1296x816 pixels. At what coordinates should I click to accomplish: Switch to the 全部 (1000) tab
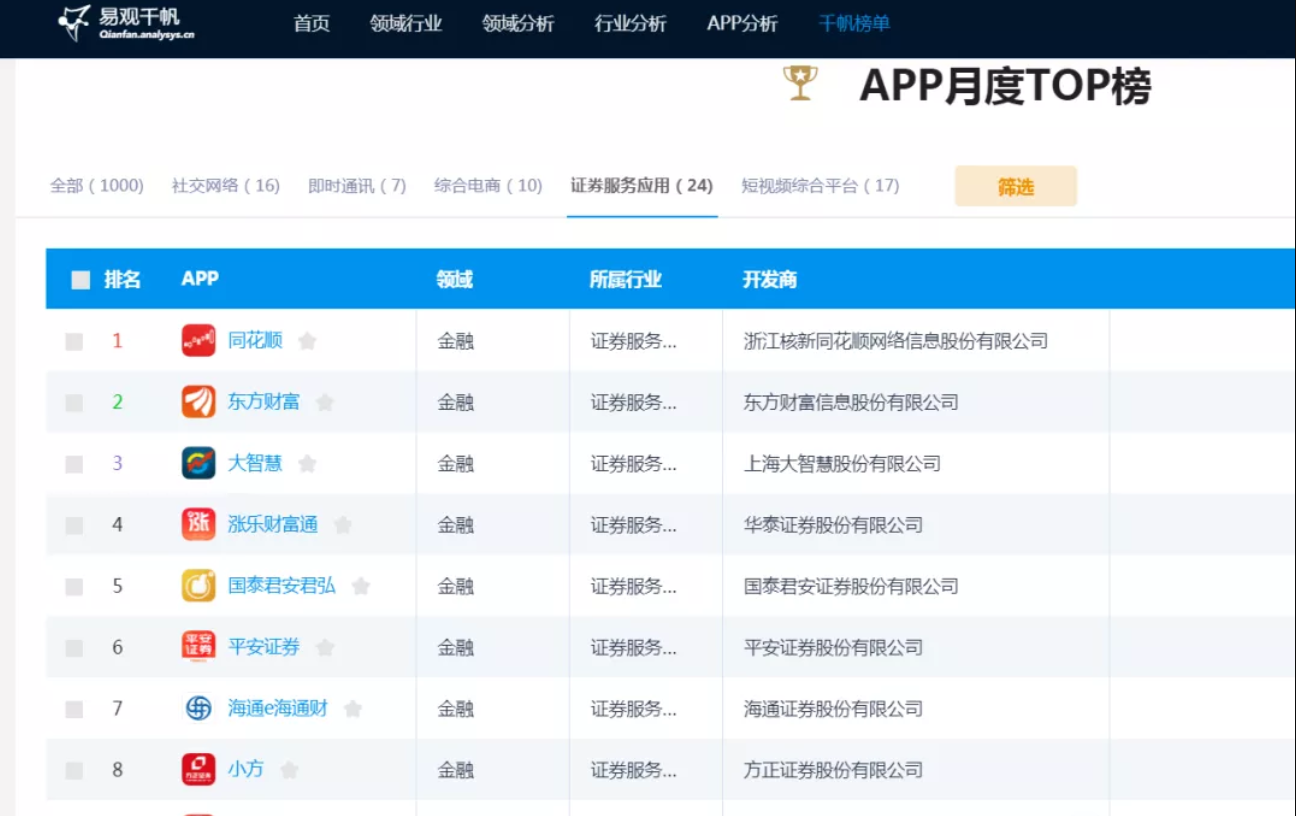coord(97,185)
